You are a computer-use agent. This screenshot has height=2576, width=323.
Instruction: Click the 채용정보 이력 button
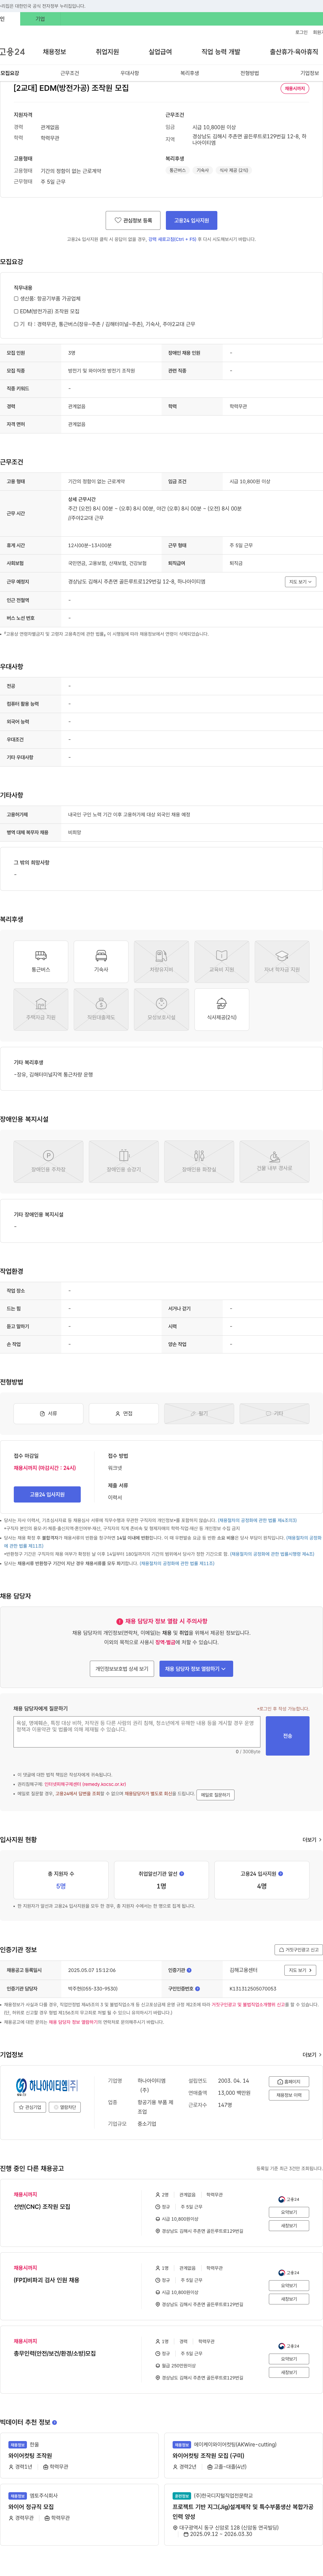click(x=289, y=2095)
